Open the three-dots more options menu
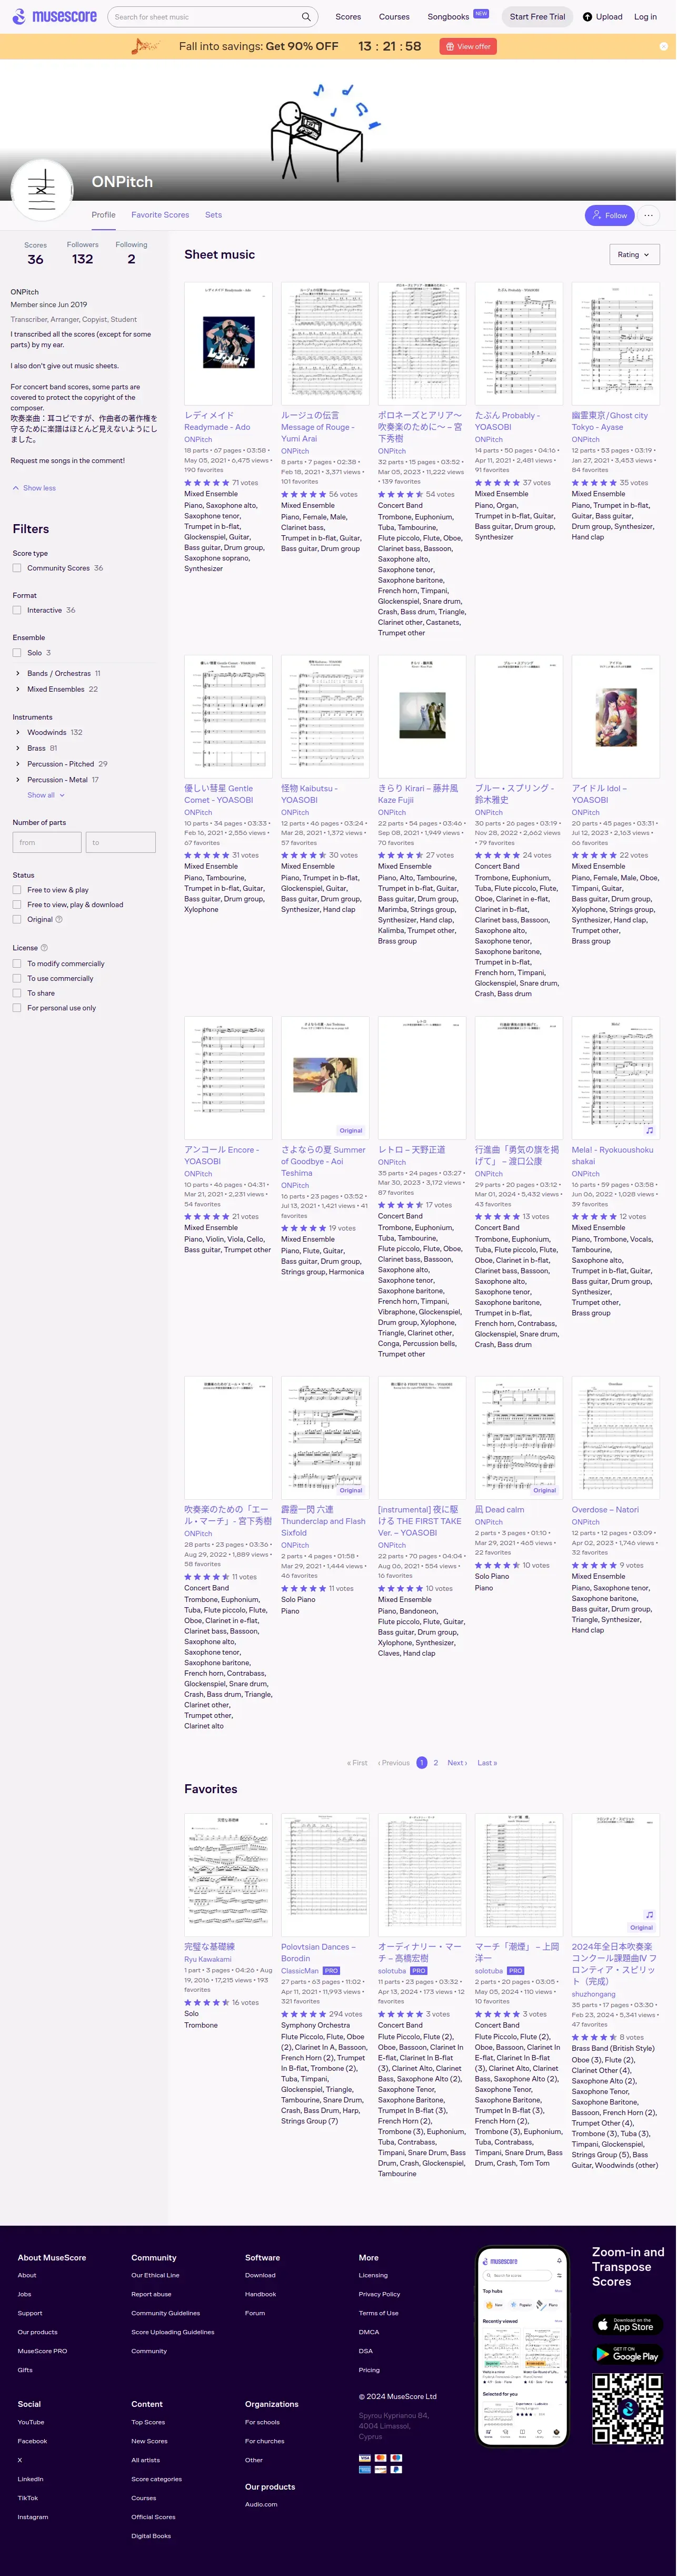The image size is (677, 2576). 648,215
